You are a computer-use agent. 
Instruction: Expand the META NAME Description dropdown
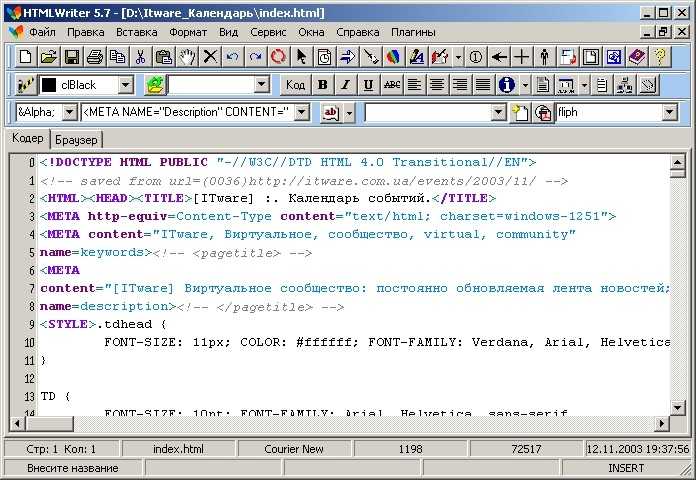click(x=302, y=112)
